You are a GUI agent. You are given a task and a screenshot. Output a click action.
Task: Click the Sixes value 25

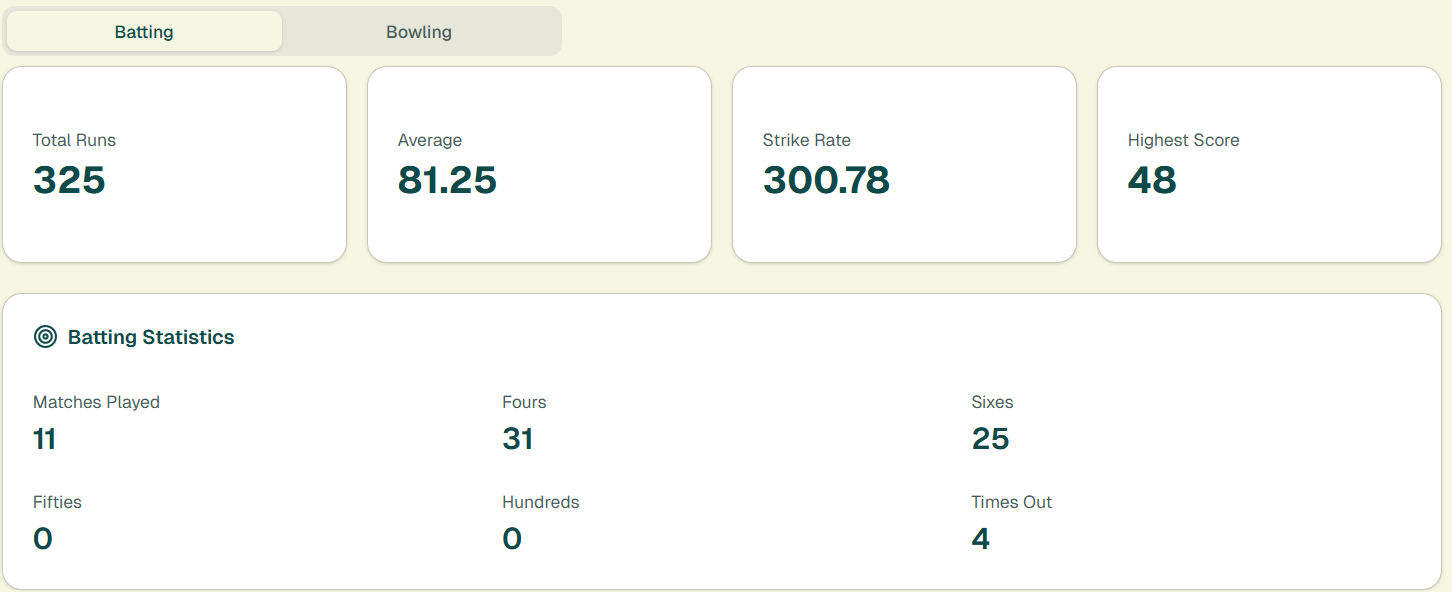tap(990, 438)
